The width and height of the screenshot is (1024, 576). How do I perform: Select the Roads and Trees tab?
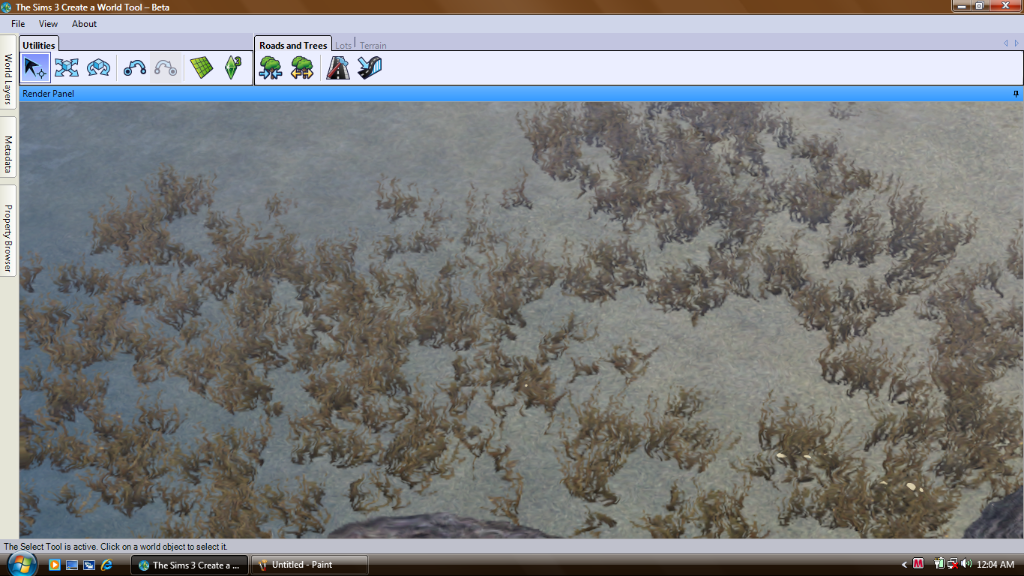[x=293, y=44]
